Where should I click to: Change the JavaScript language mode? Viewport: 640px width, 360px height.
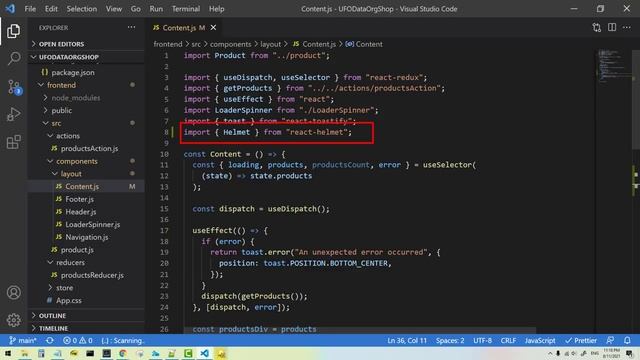[x=540, y=340]
